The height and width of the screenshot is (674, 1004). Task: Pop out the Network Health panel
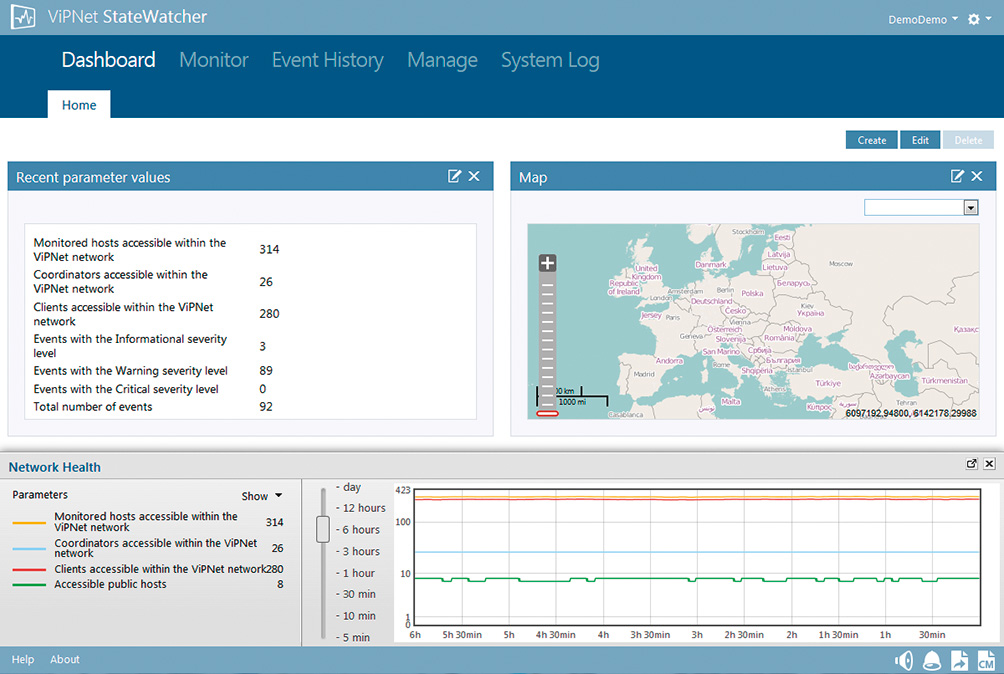pos(971,464)
